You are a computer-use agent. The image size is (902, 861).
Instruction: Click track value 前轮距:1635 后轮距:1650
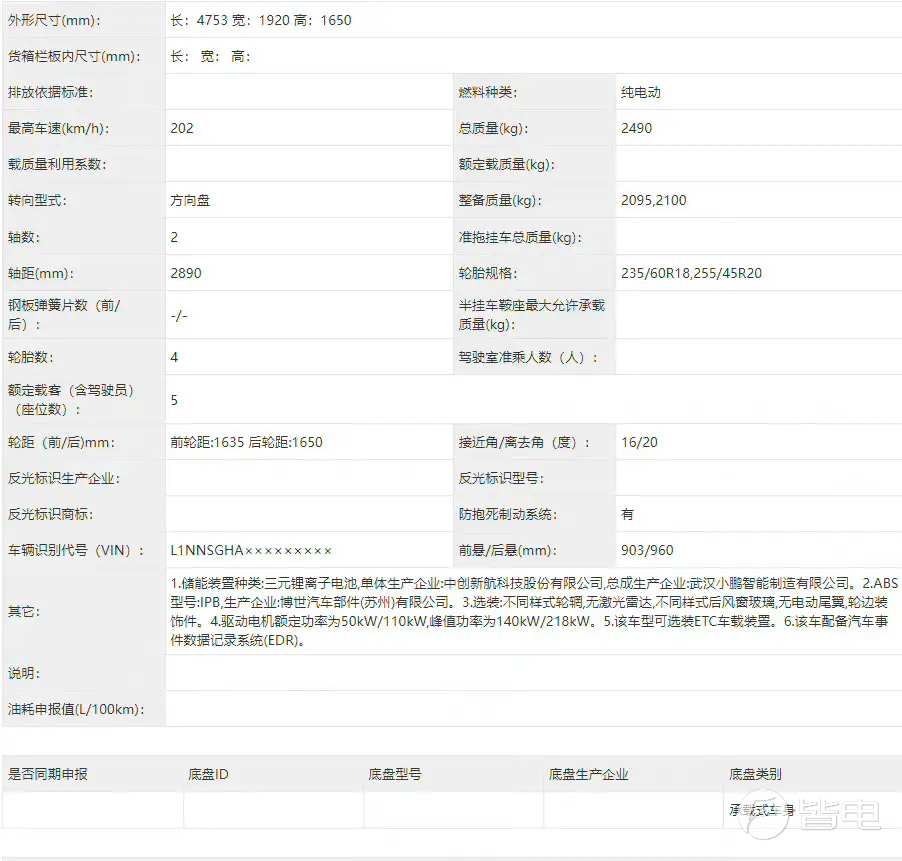click(246, 442)
